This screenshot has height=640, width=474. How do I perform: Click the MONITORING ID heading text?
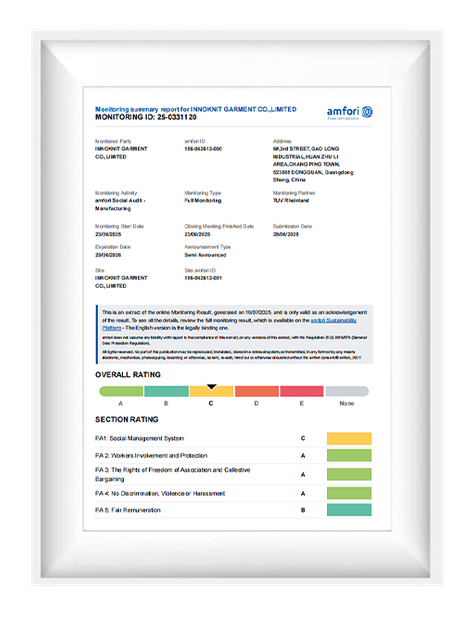[146, 117]
